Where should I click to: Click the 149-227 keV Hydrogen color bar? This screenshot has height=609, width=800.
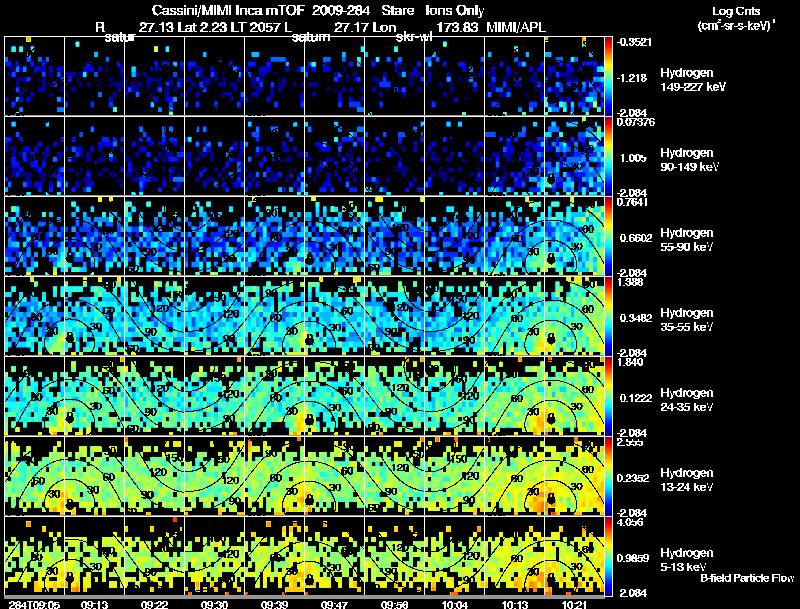coord(610,76)
